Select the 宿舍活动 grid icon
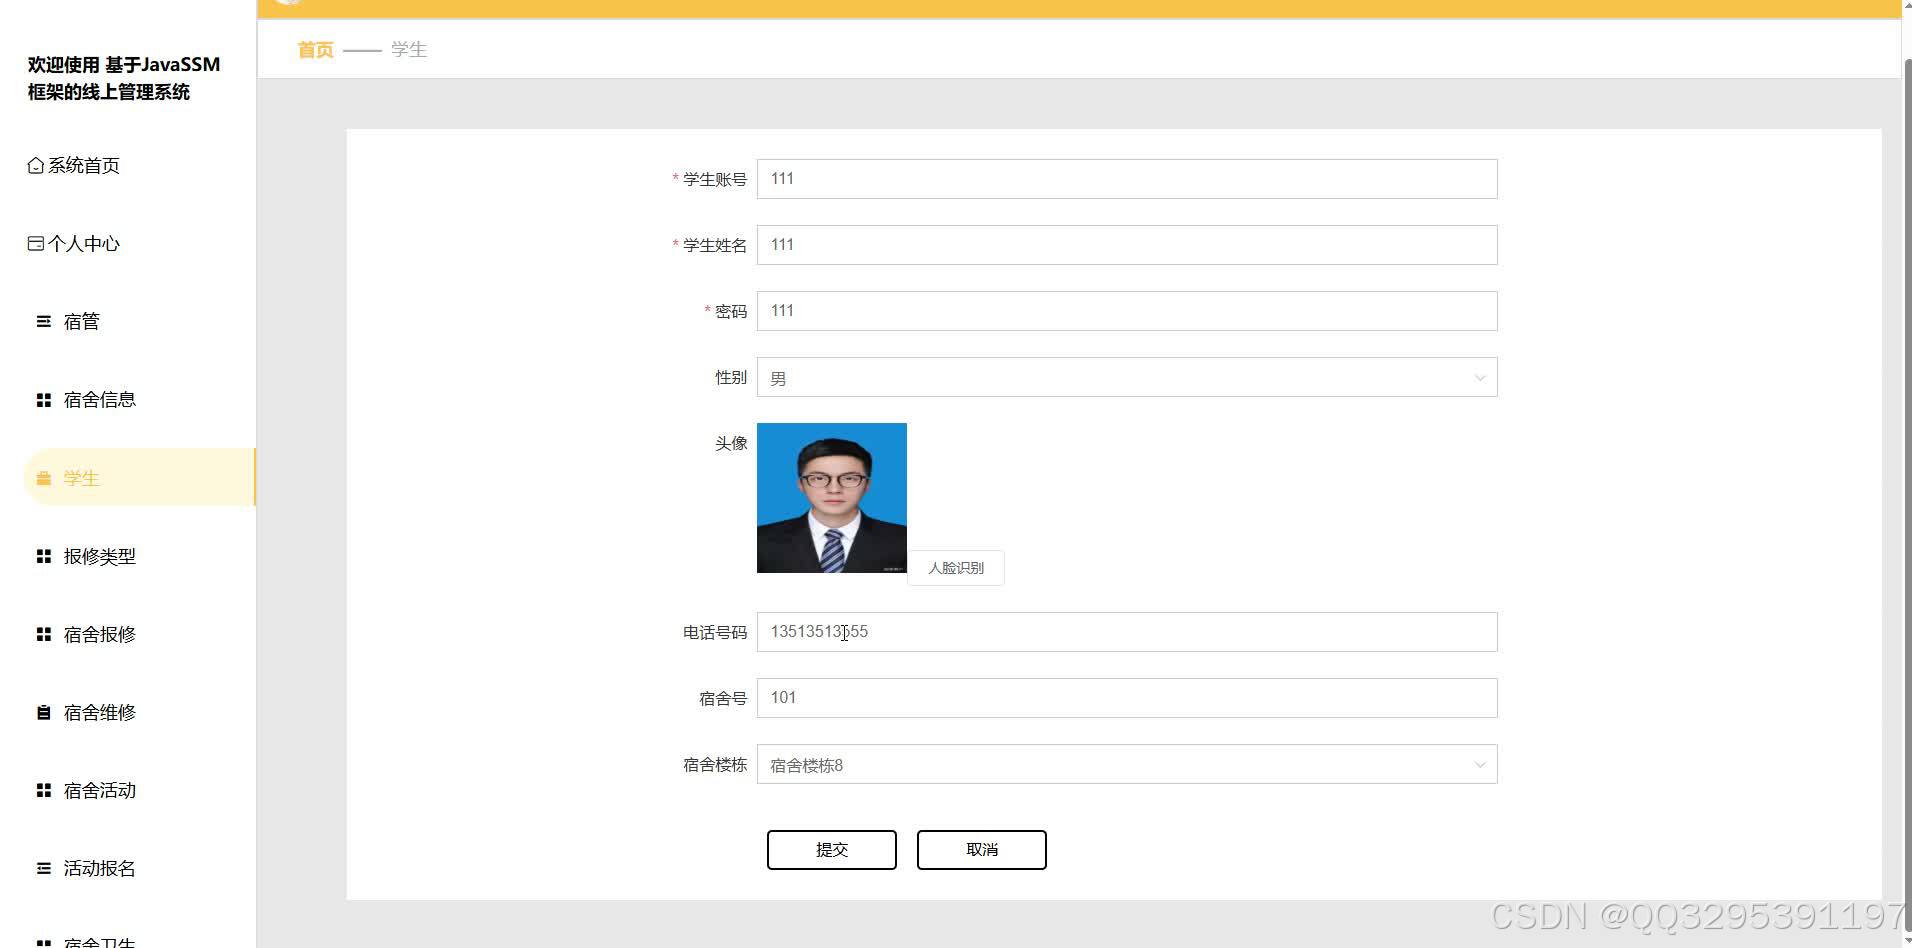This screenshot has width=1912, height=948. (42, 789)
